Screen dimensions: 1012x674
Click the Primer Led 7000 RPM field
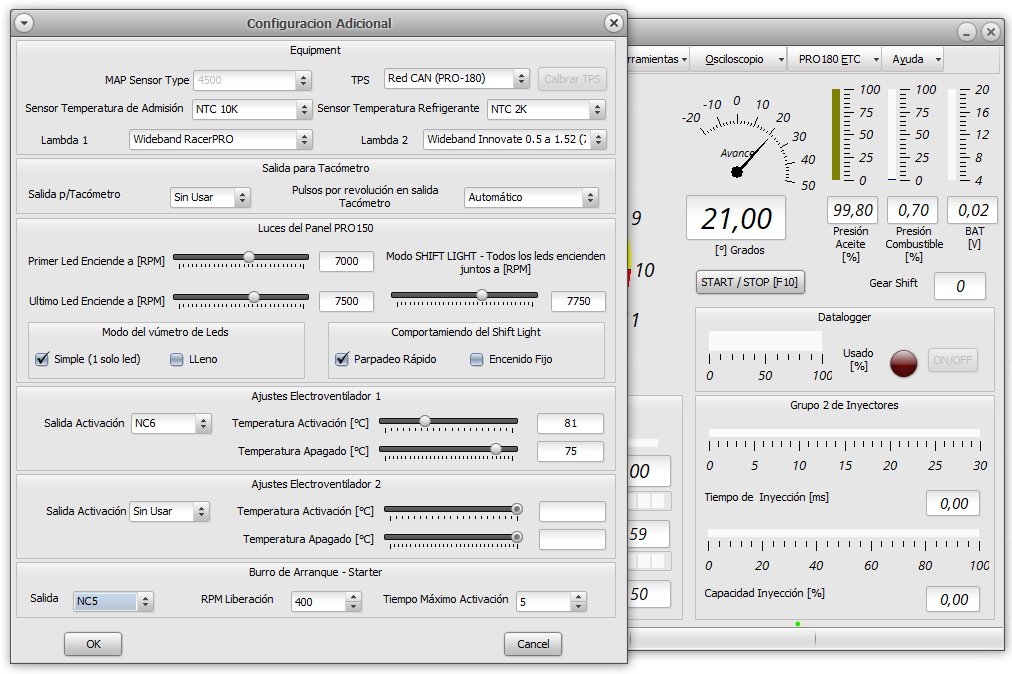pyautogui.click(x=347, y=261)
